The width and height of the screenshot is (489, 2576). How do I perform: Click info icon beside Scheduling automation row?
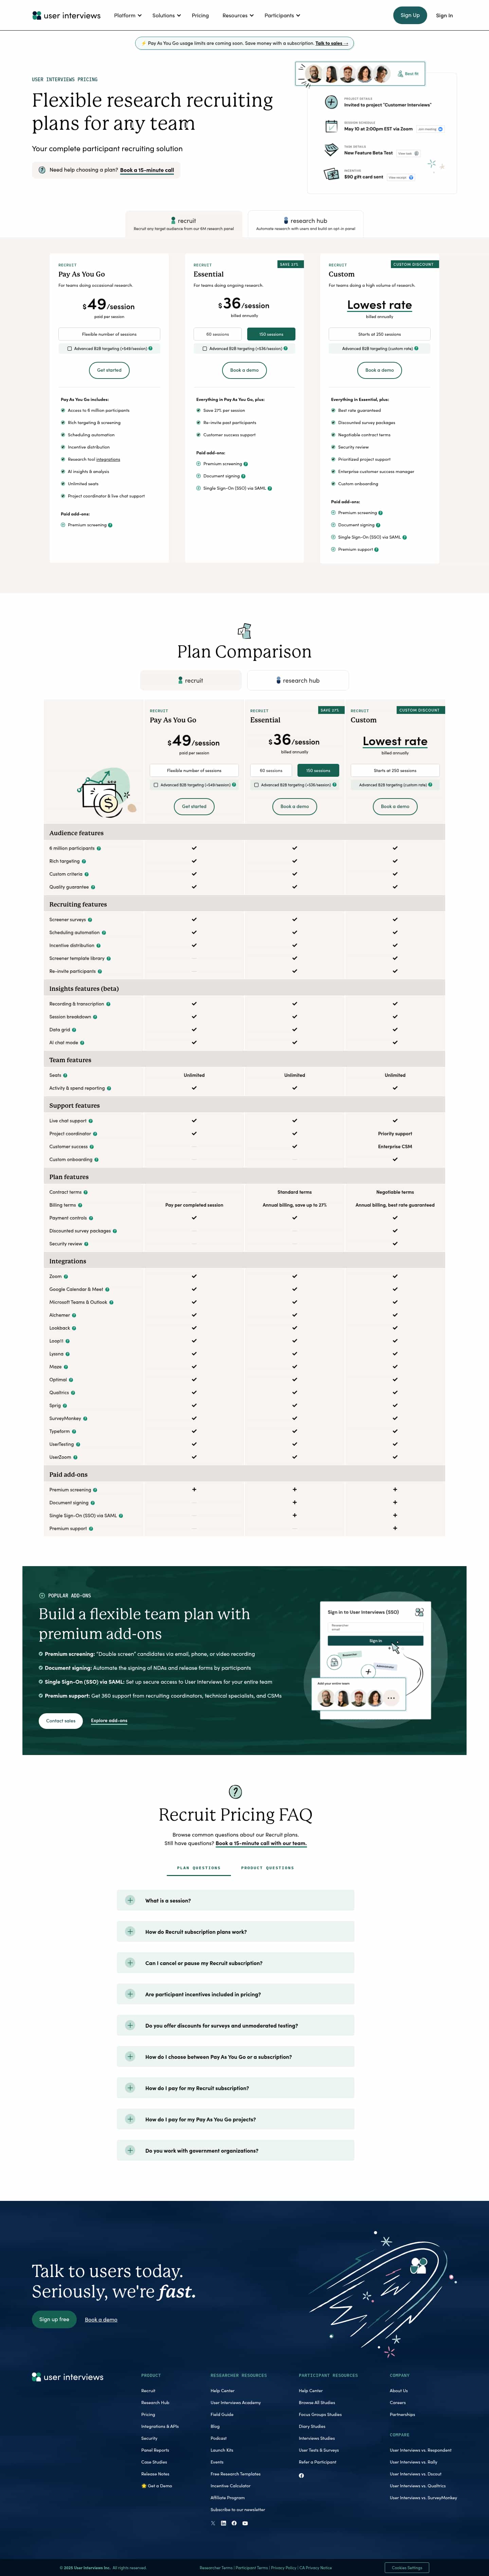pyautogui.click(x=104, y=932)
